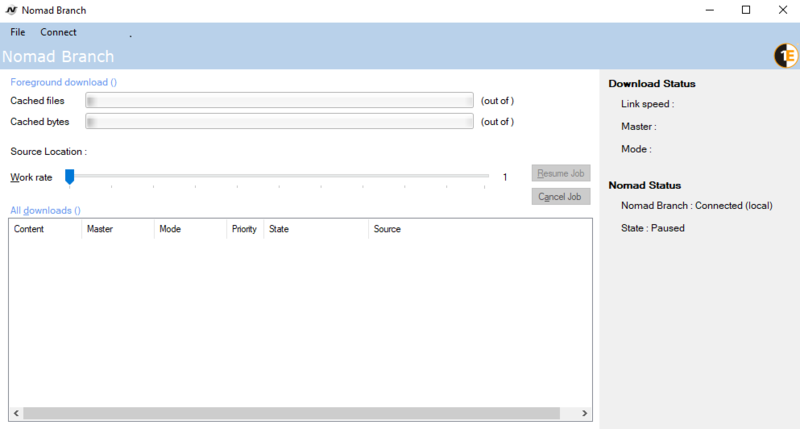Click the horizontal scrollbar left arrow

click(16, 413)
